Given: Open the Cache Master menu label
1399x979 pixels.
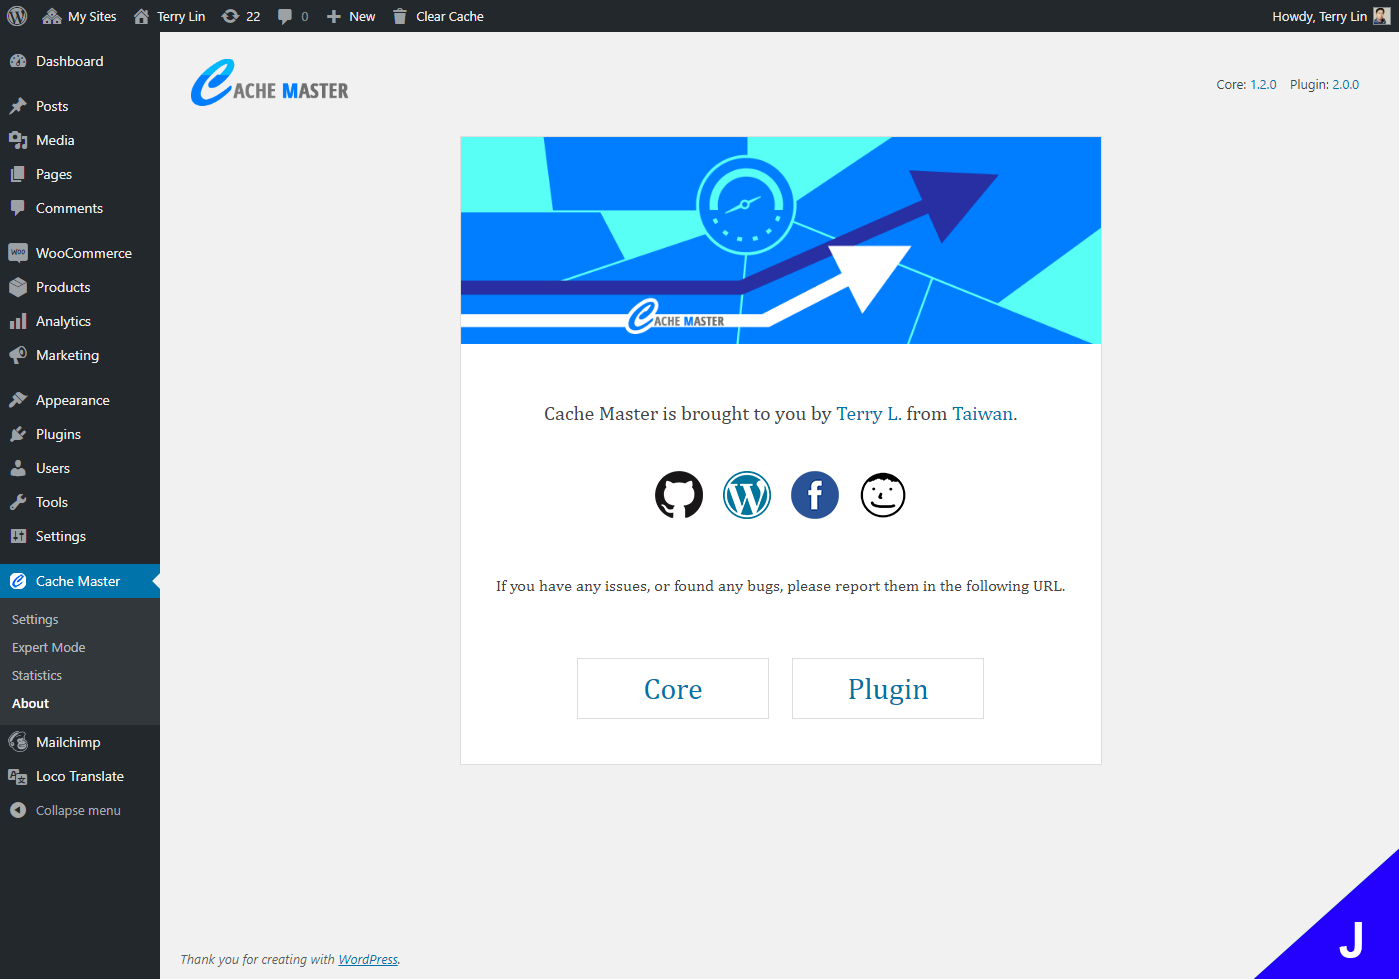Looking at the screenshot, I should pos(78,581).
